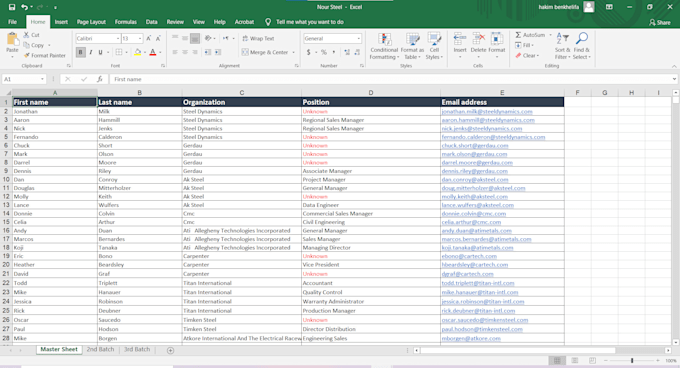
Task: Open Conditional Formatting
Action: (384, 46)
